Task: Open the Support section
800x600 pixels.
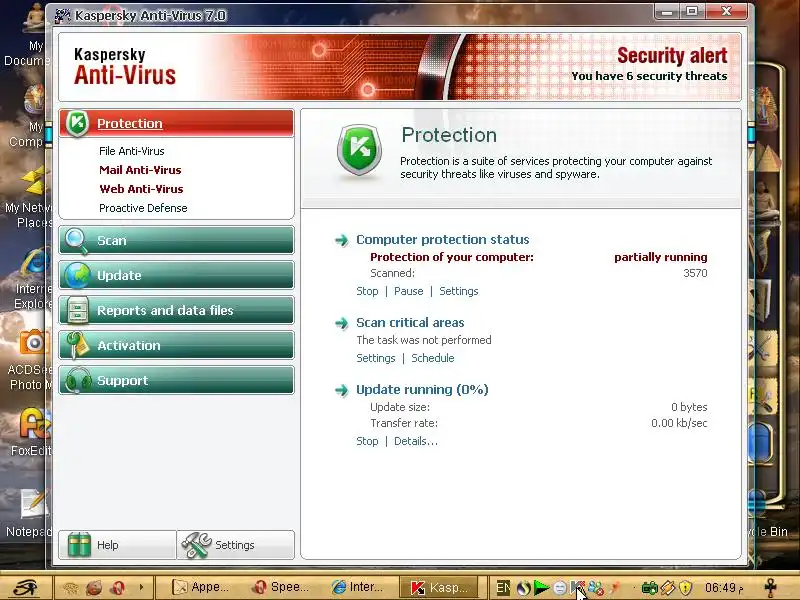Action: click(177, 381)
